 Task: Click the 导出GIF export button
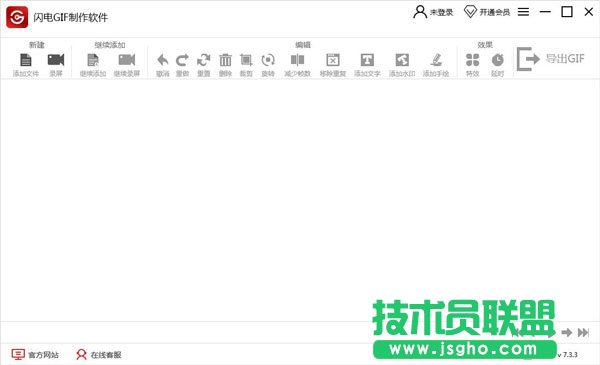click(551, 59)
